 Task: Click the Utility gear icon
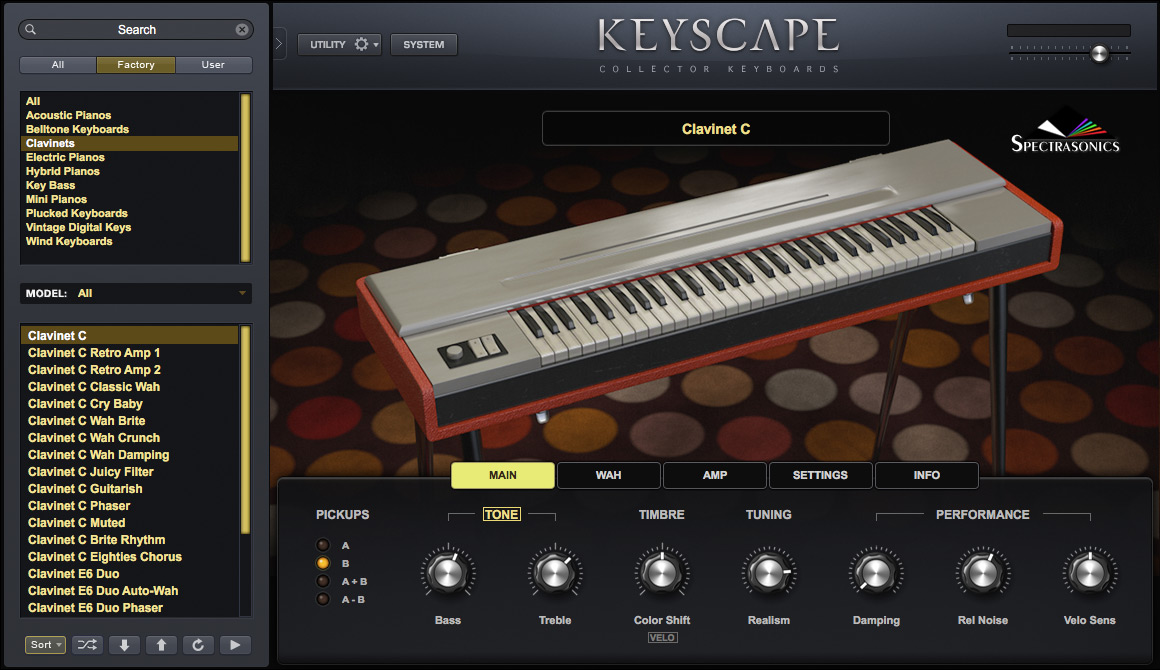coord(361,44)
